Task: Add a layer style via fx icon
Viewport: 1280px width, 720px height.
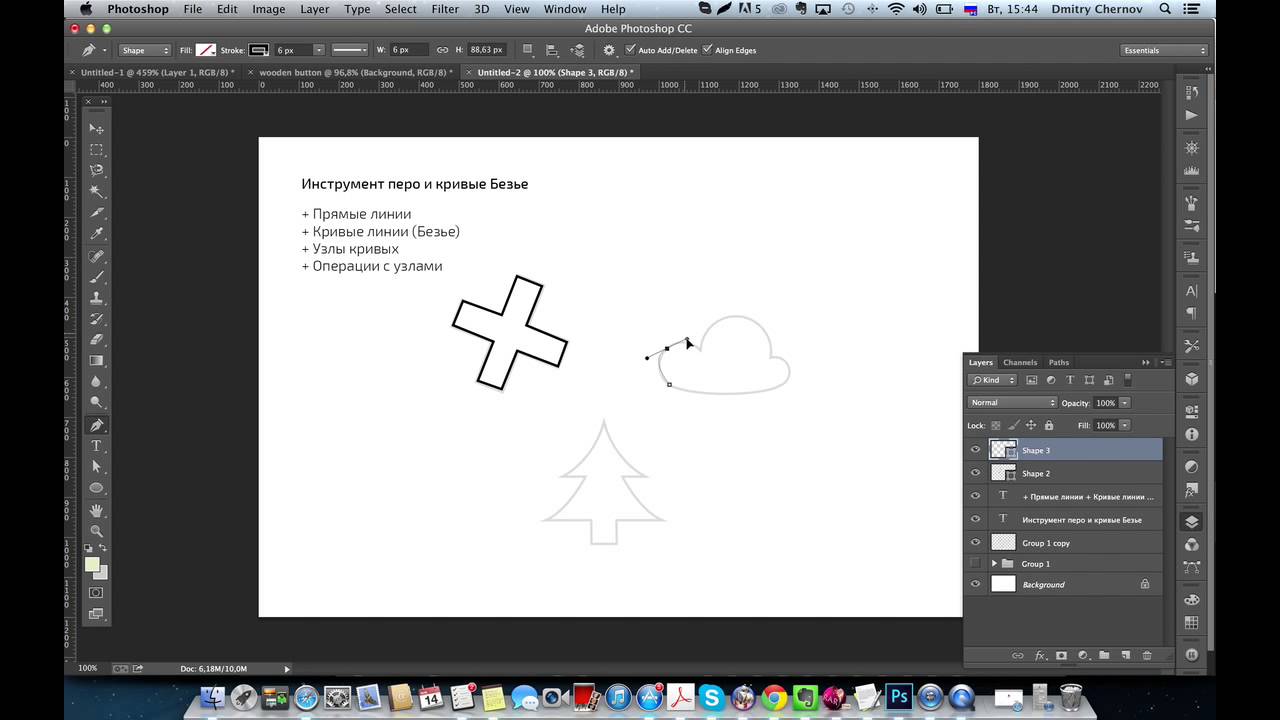Action: point(1040,655)
